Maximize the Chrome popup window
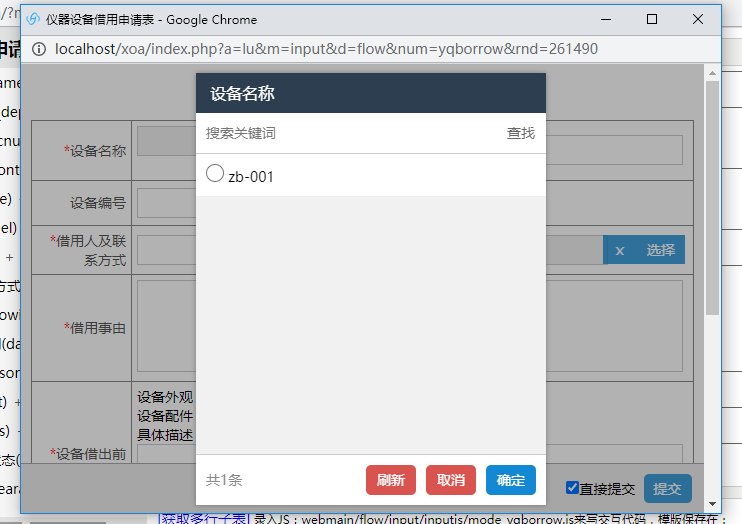 tap(652, 19)
